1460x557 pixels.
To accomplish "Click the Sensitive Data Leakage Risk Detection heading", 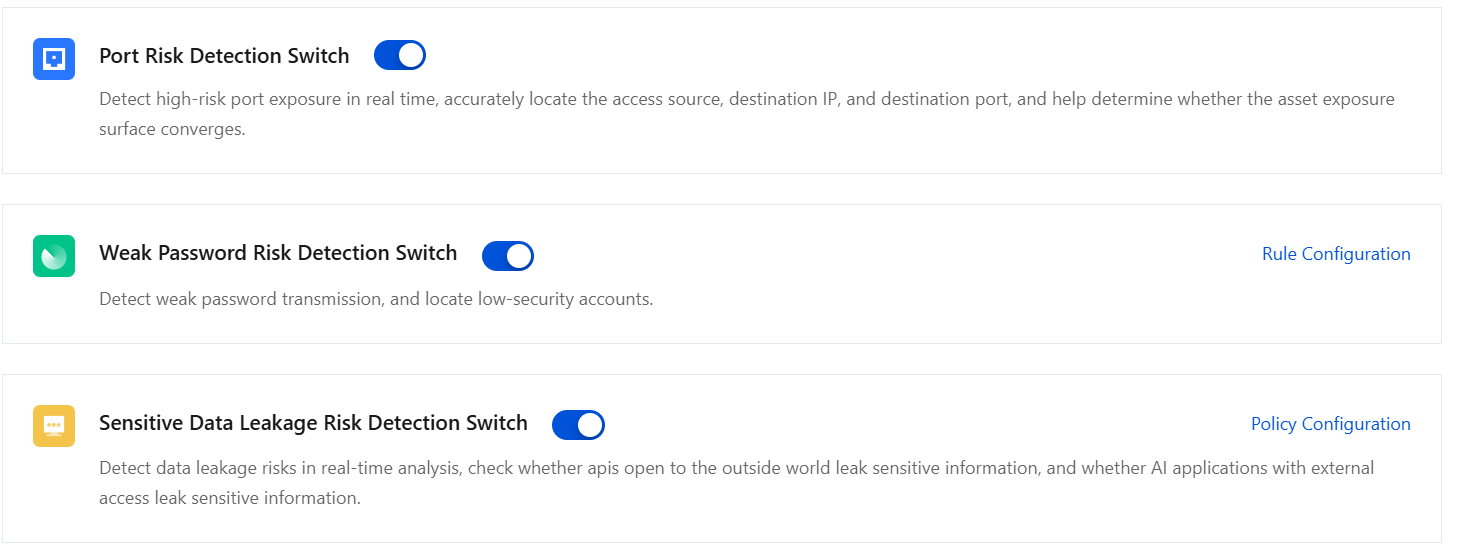I will [313, 423].
